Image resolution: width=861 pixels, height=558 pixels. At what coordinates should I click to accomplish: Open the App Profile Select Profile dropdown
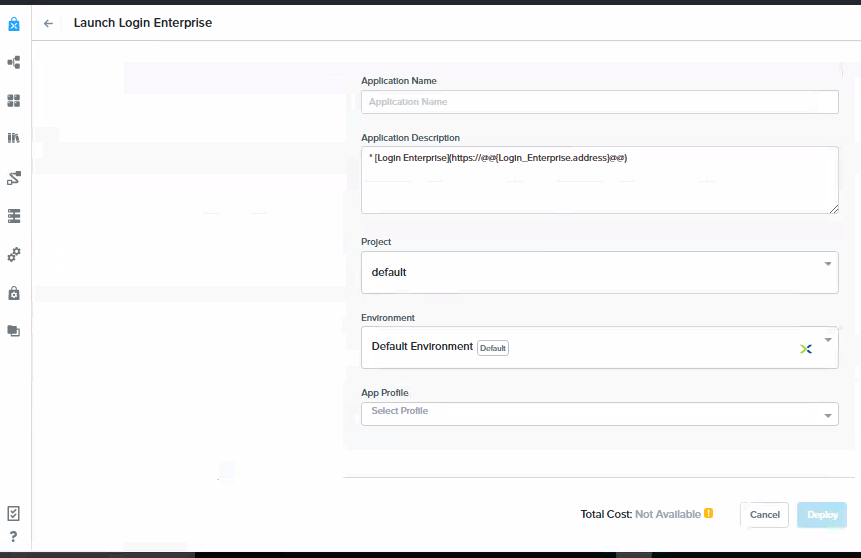pos(600,414)
